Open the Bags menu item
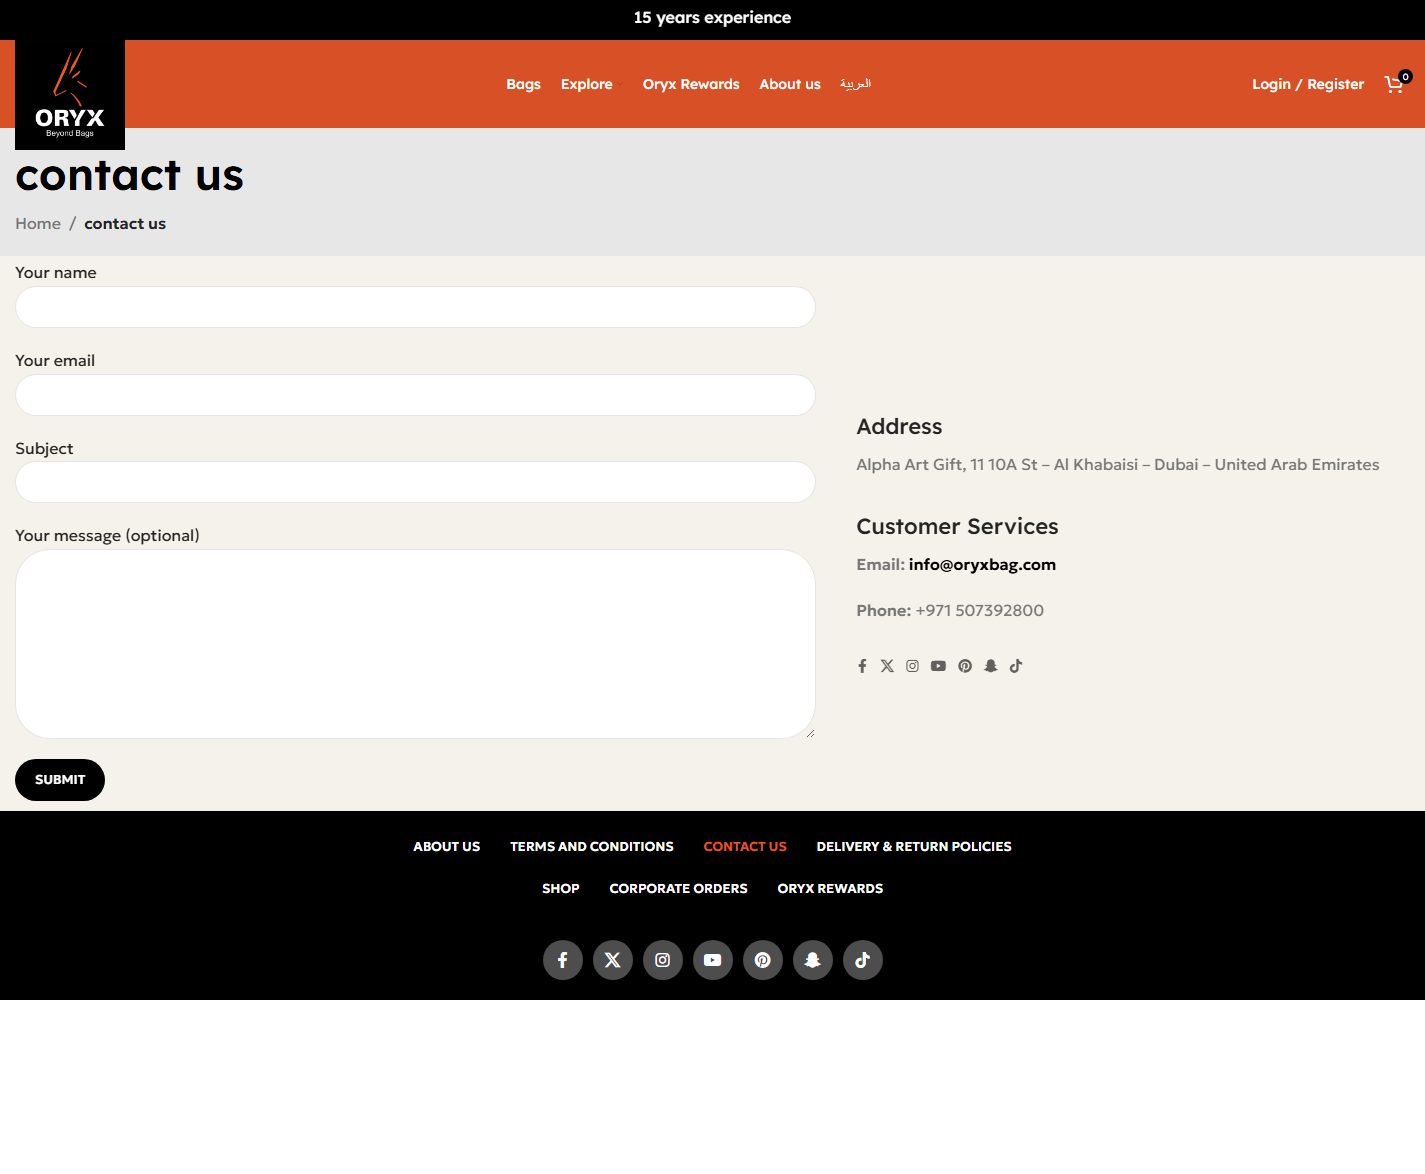The width and height of the screenshot is (1425, 1174). [523, 84]
